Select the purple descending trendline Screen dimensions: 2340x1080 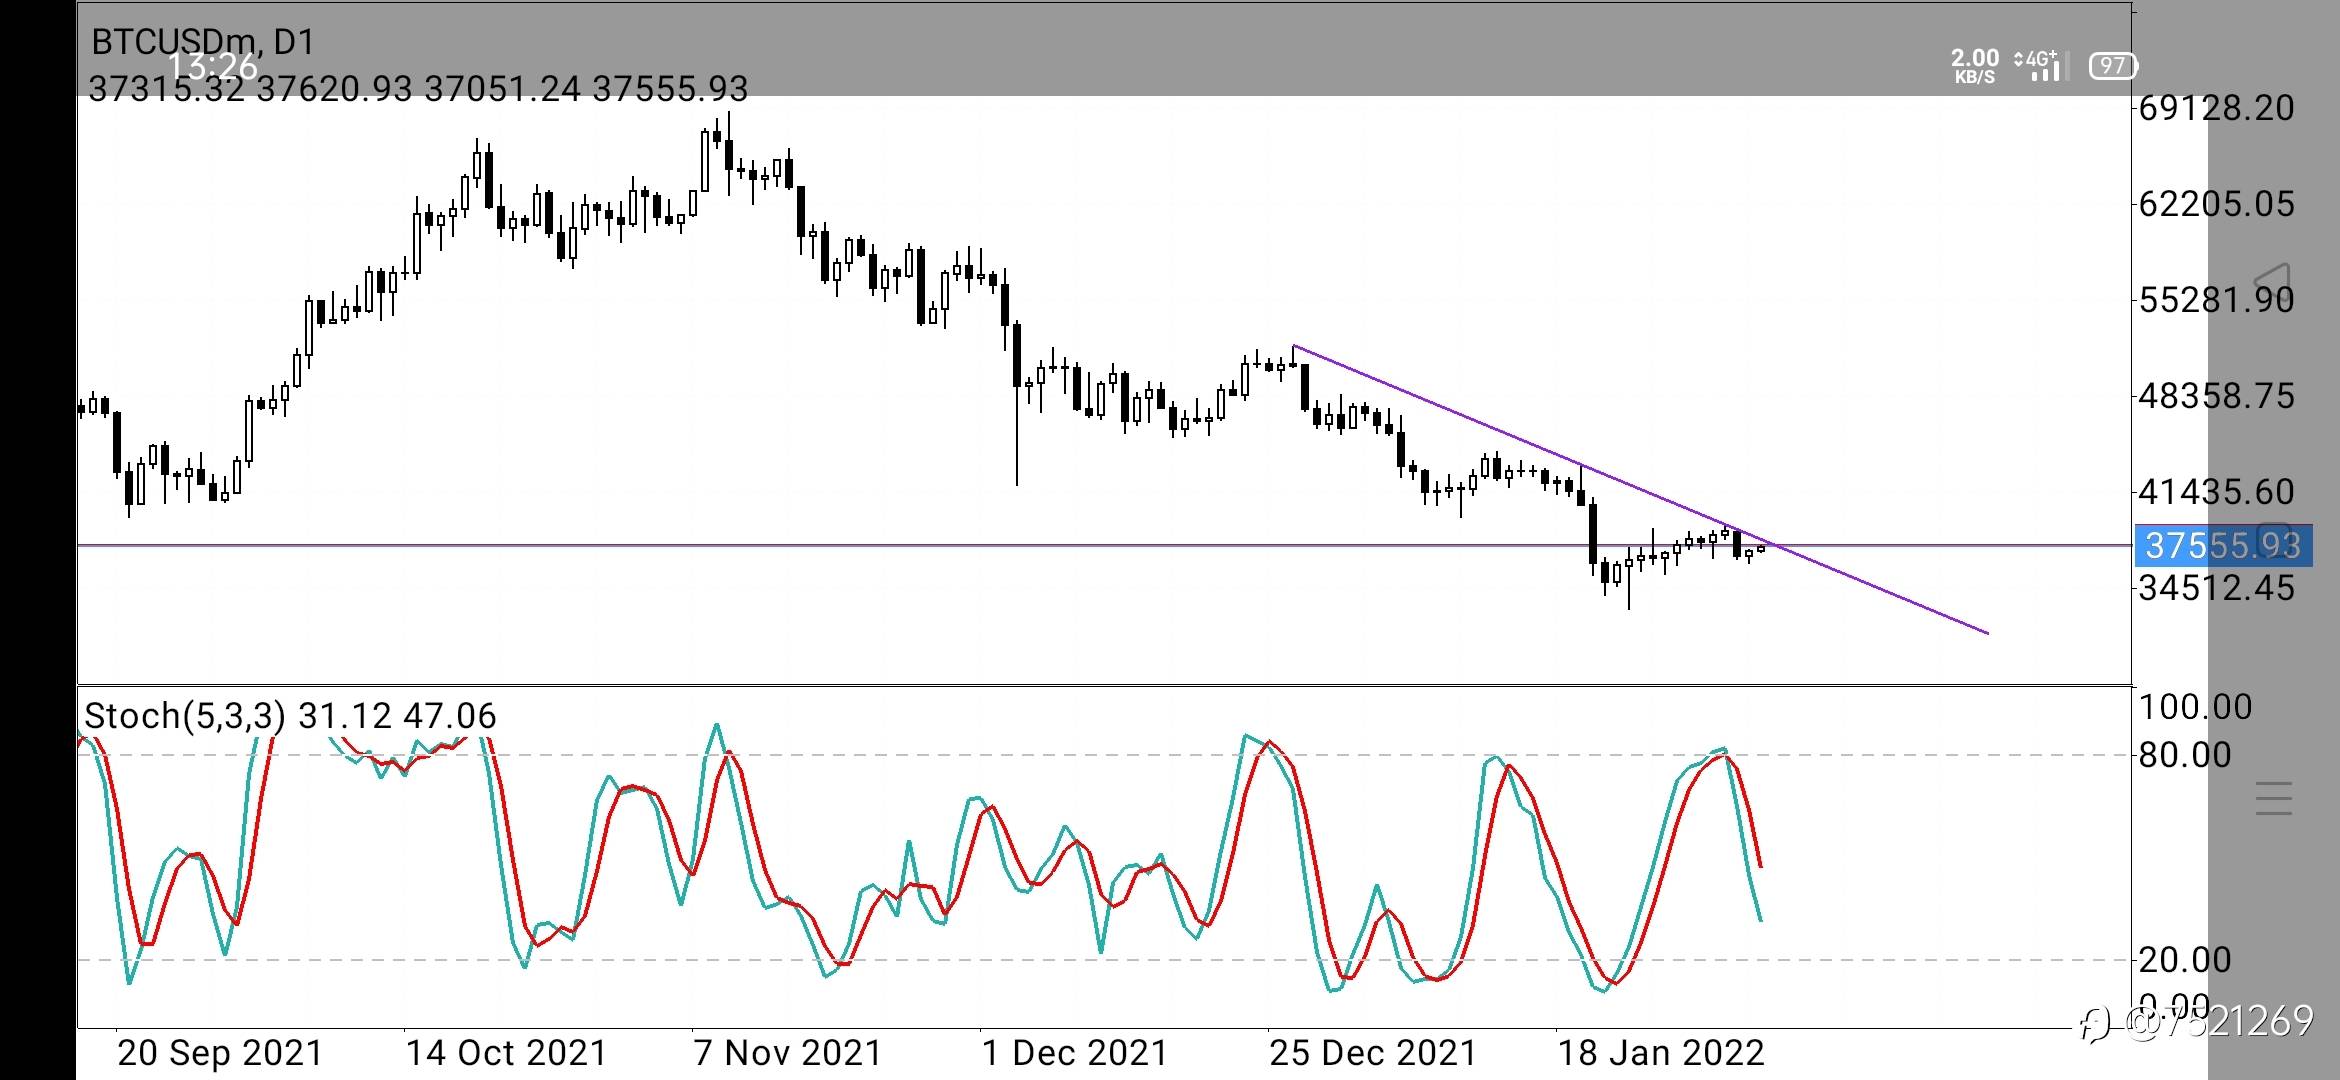tap(1640, 490)
